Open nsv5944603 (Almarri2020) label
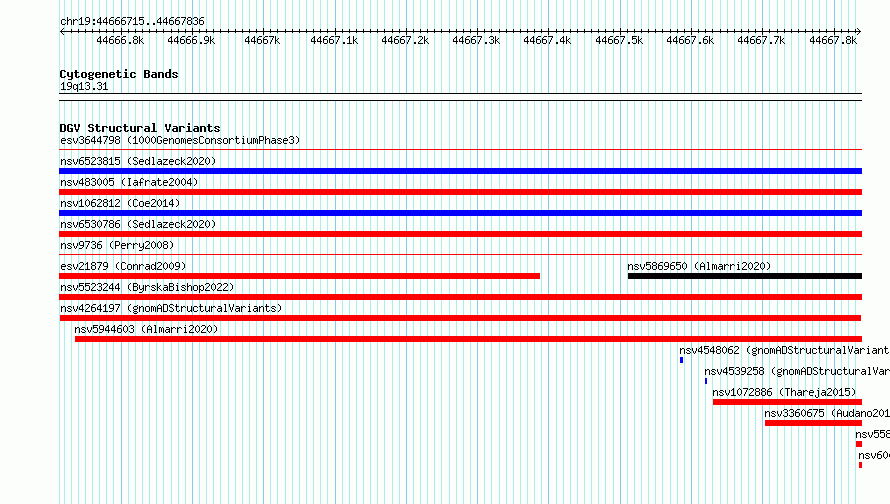This screenshot has width=890, height=504. pos(146,329)
